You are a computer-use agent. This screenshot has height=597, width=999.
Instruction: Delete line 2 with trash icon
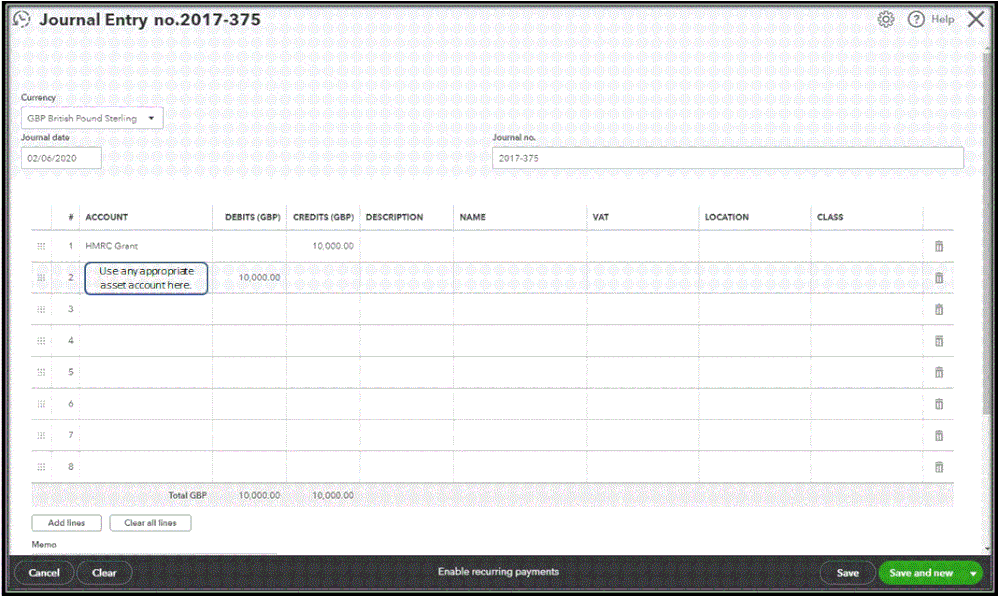pyautogui.click(x=938, y=278)
